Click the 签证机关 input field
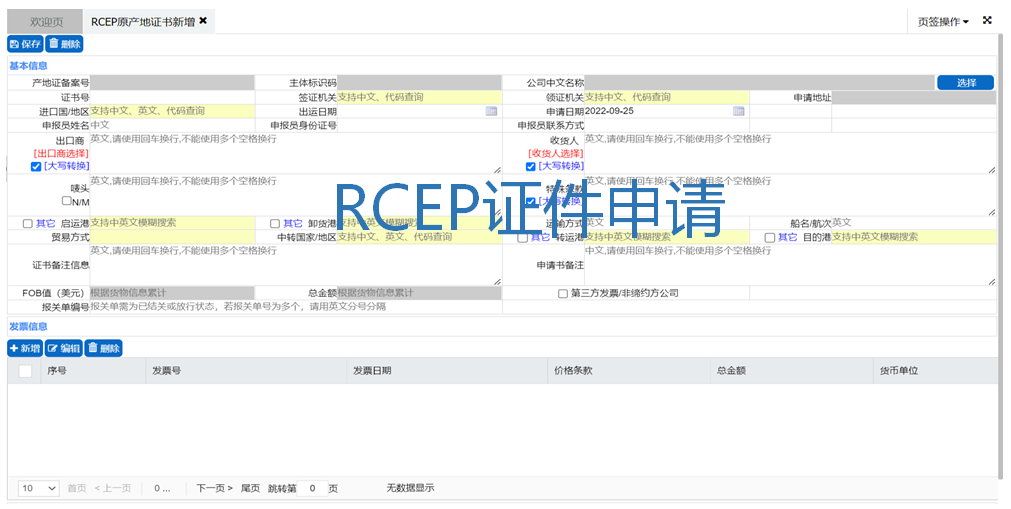Image resolution: width=1011 pixels, height=509 pixels. [419, 97]
